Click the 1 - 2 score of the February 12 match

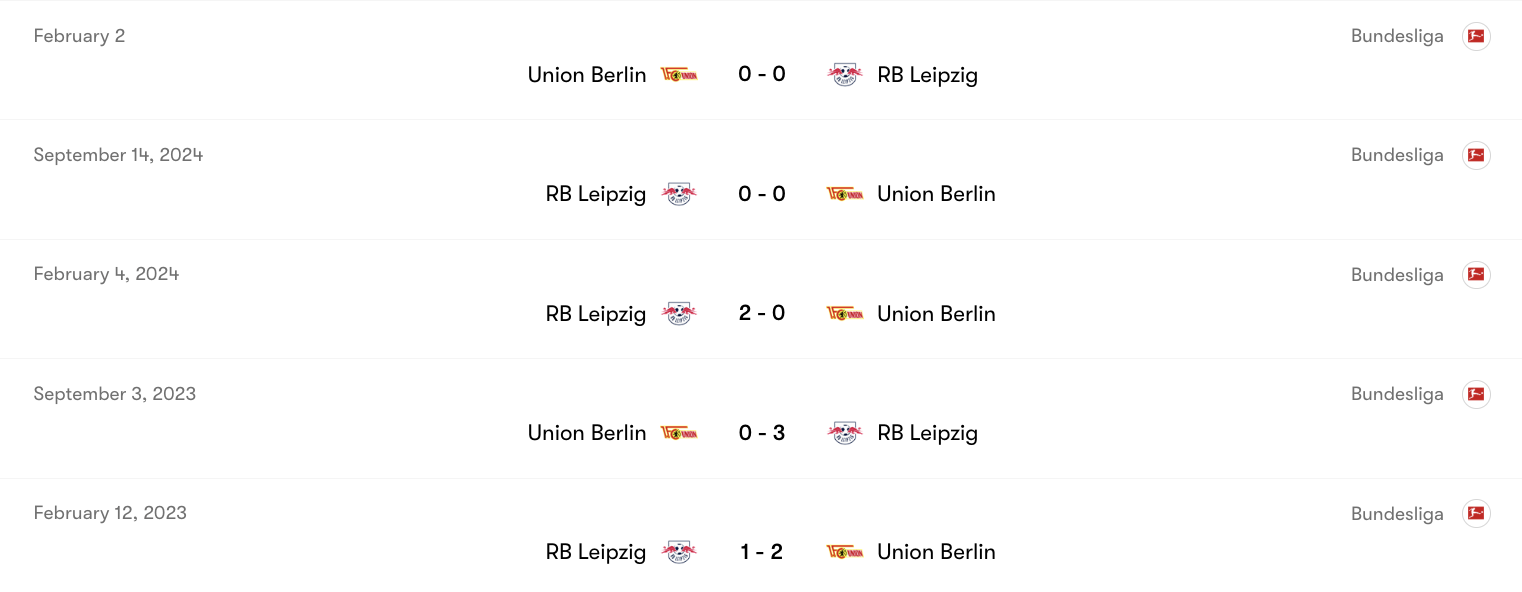pyautogui.click(x=762, y=551)
